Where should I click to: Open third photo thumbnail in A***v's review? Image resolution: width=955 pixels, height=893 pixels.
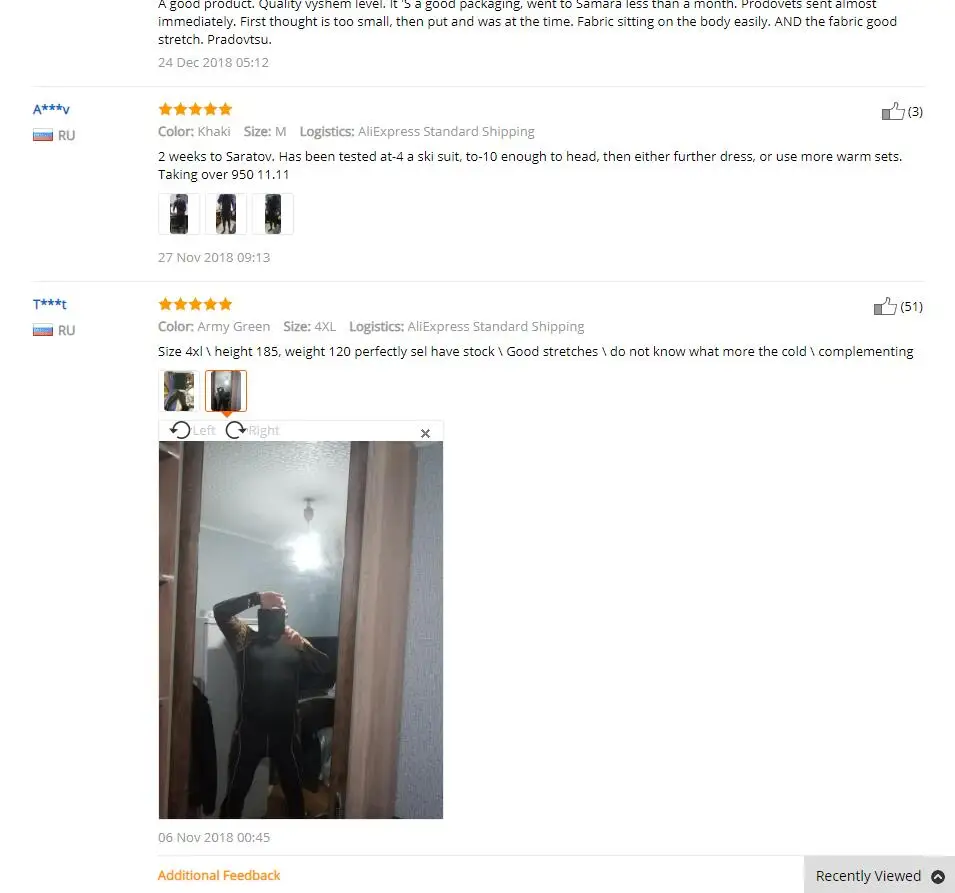(273, 214)
